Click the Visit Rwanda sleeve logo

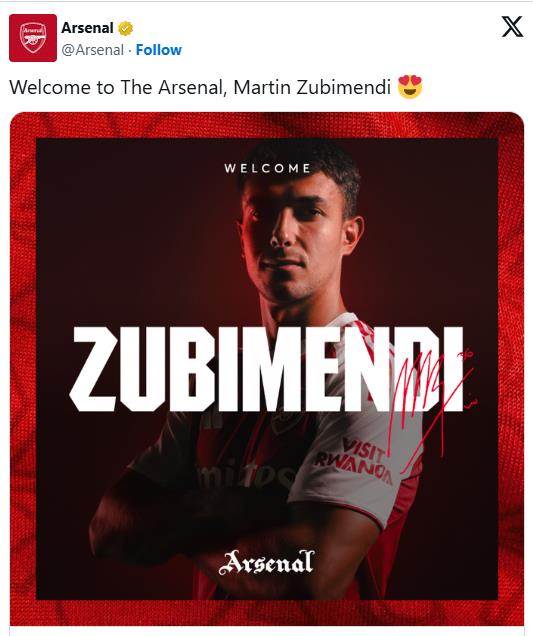(356, 461)
